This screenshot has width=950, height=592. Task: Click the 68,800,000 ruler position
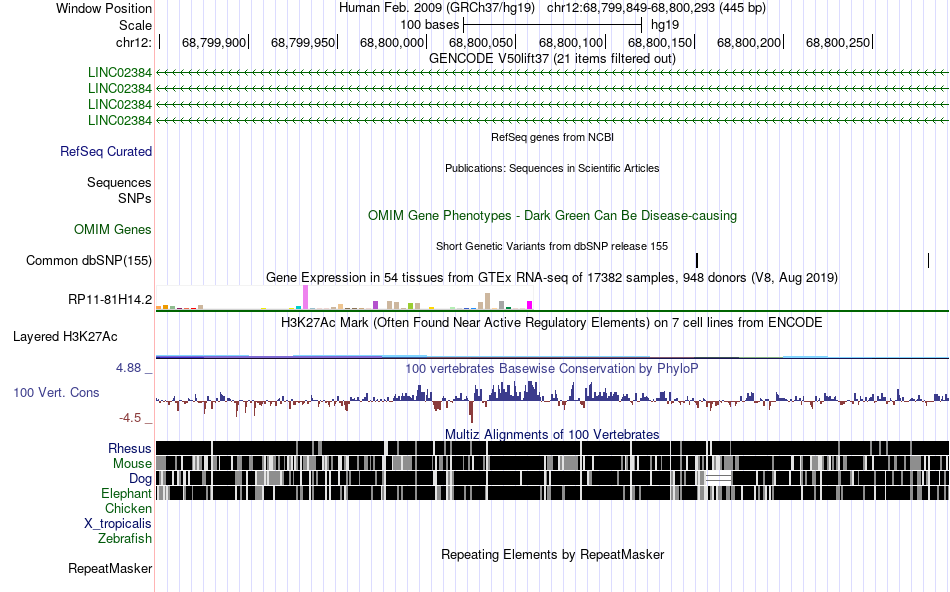(x=392, y=42)
